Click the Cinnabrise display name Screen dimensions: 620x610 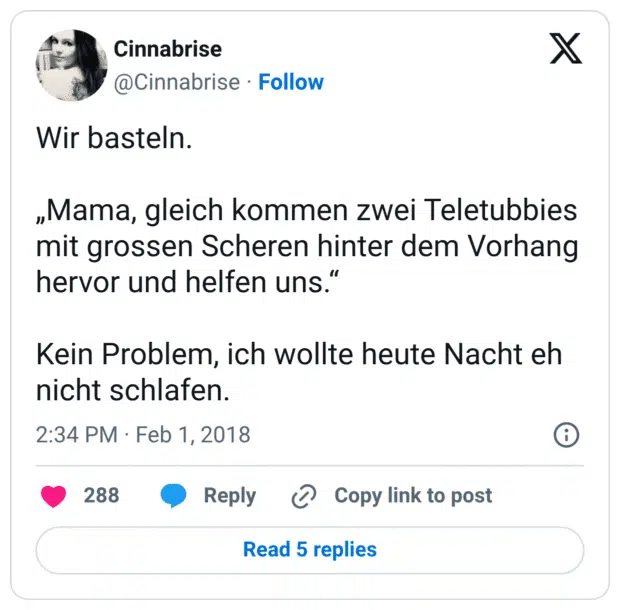[x=168, y=49]
